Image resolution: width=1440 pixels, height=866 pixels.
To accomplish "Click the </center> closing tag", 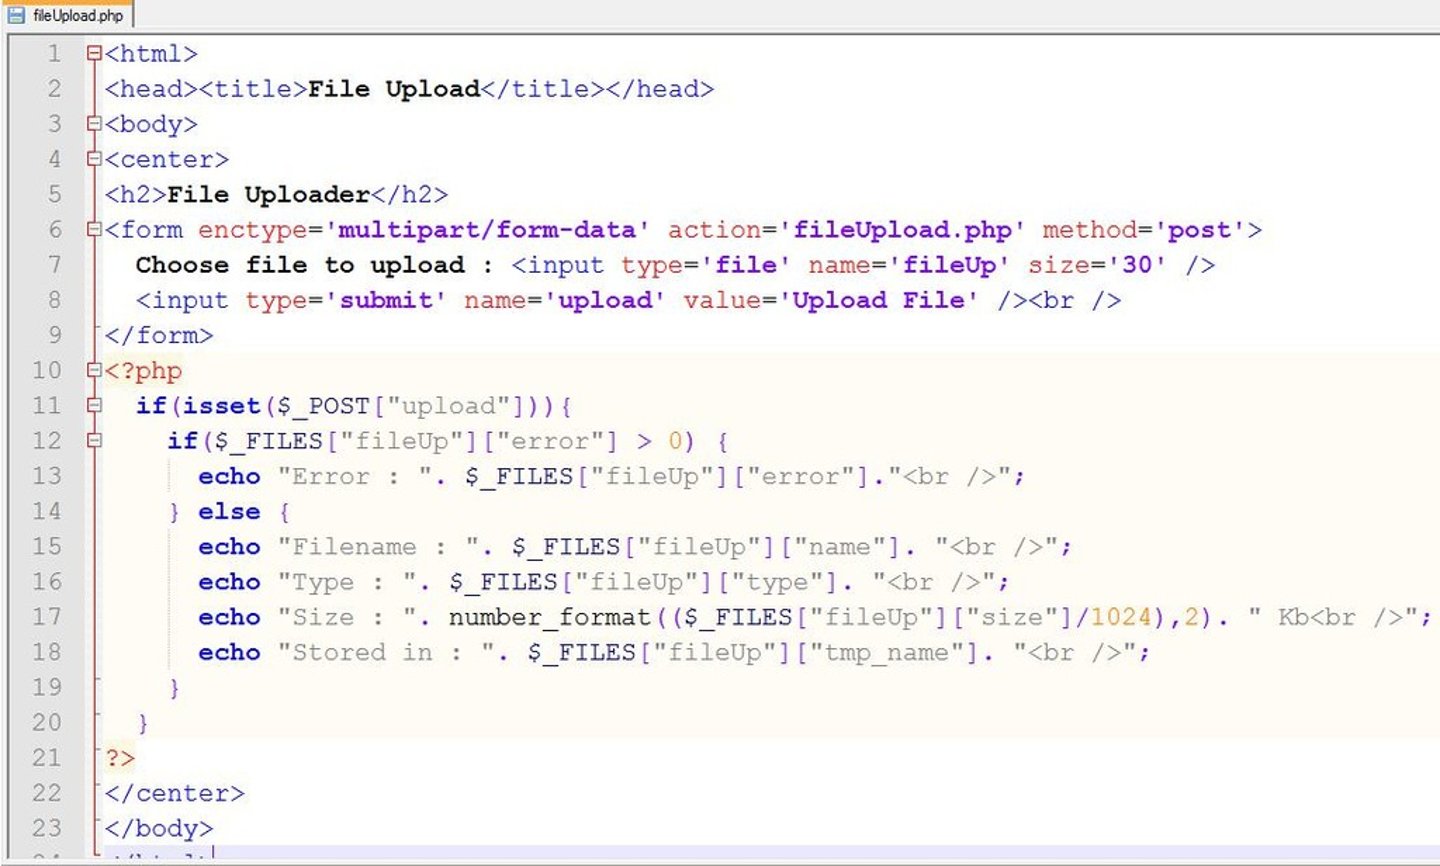I will [x=174, y=793].
